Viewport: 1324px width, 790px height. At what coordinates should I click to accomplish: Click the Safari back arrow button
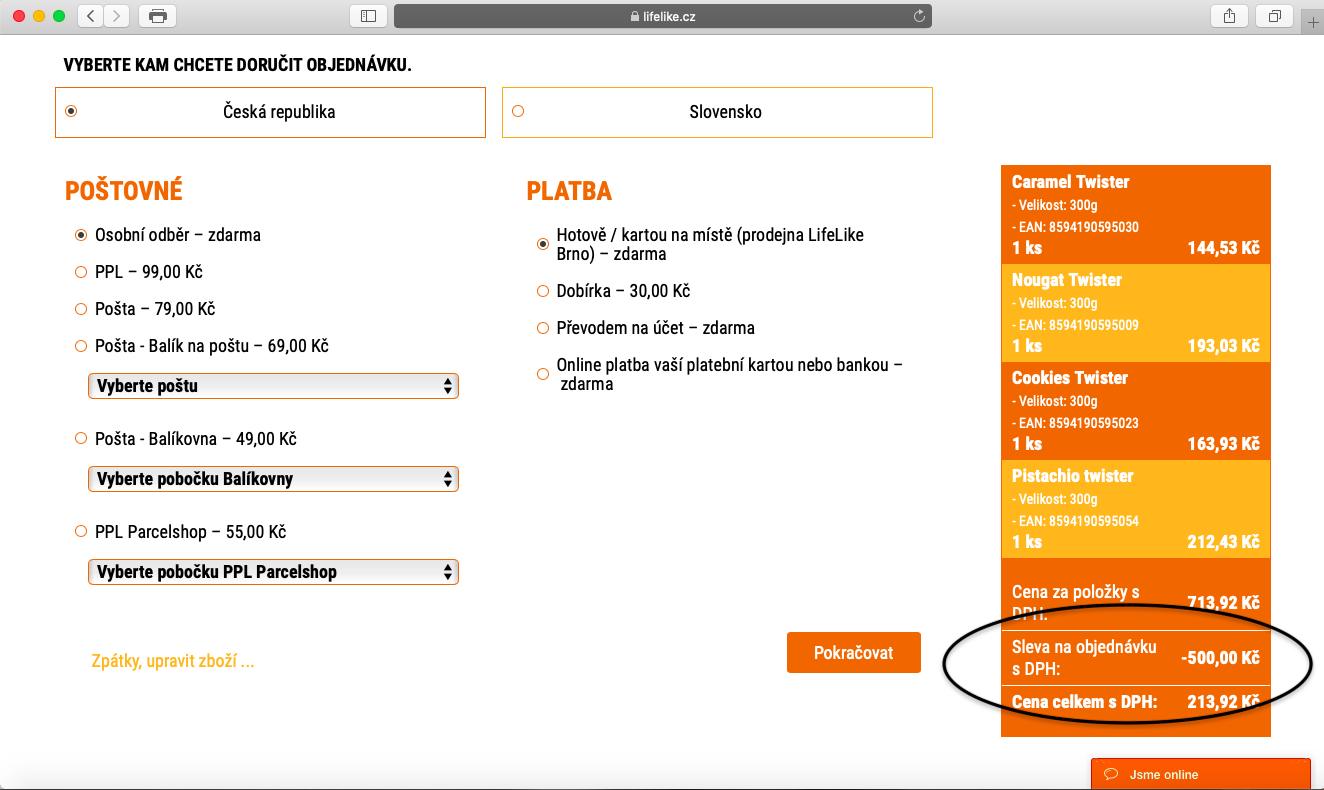91,16
